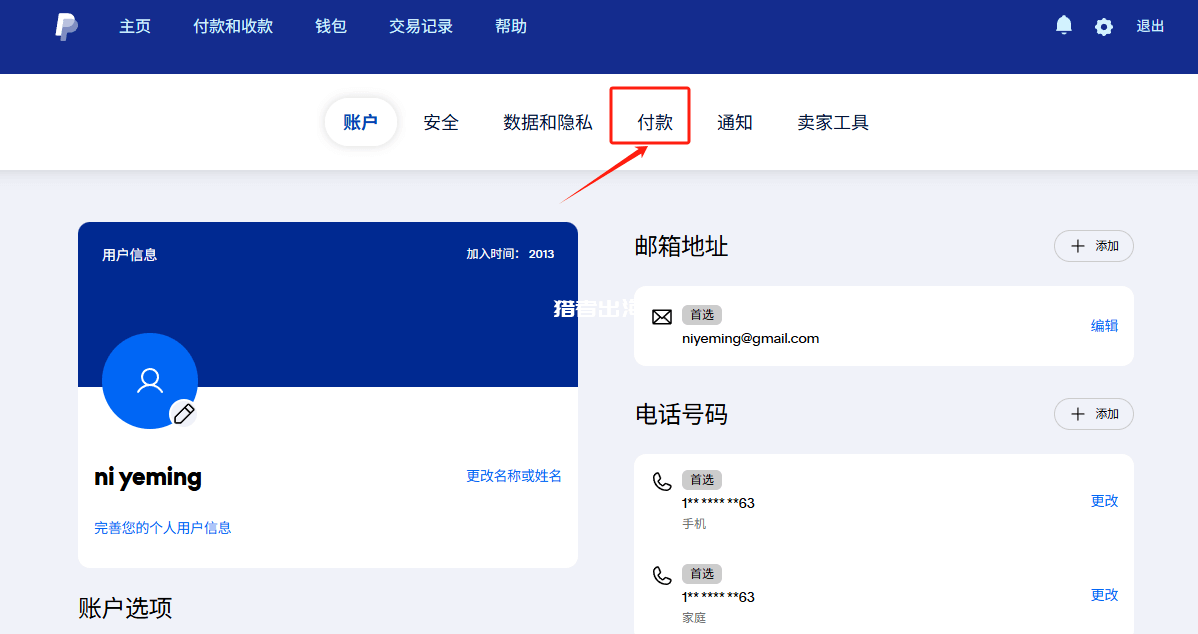Open 交易记录 in top navigation
Screen dimensions: 1198x634
coord(421,26)
